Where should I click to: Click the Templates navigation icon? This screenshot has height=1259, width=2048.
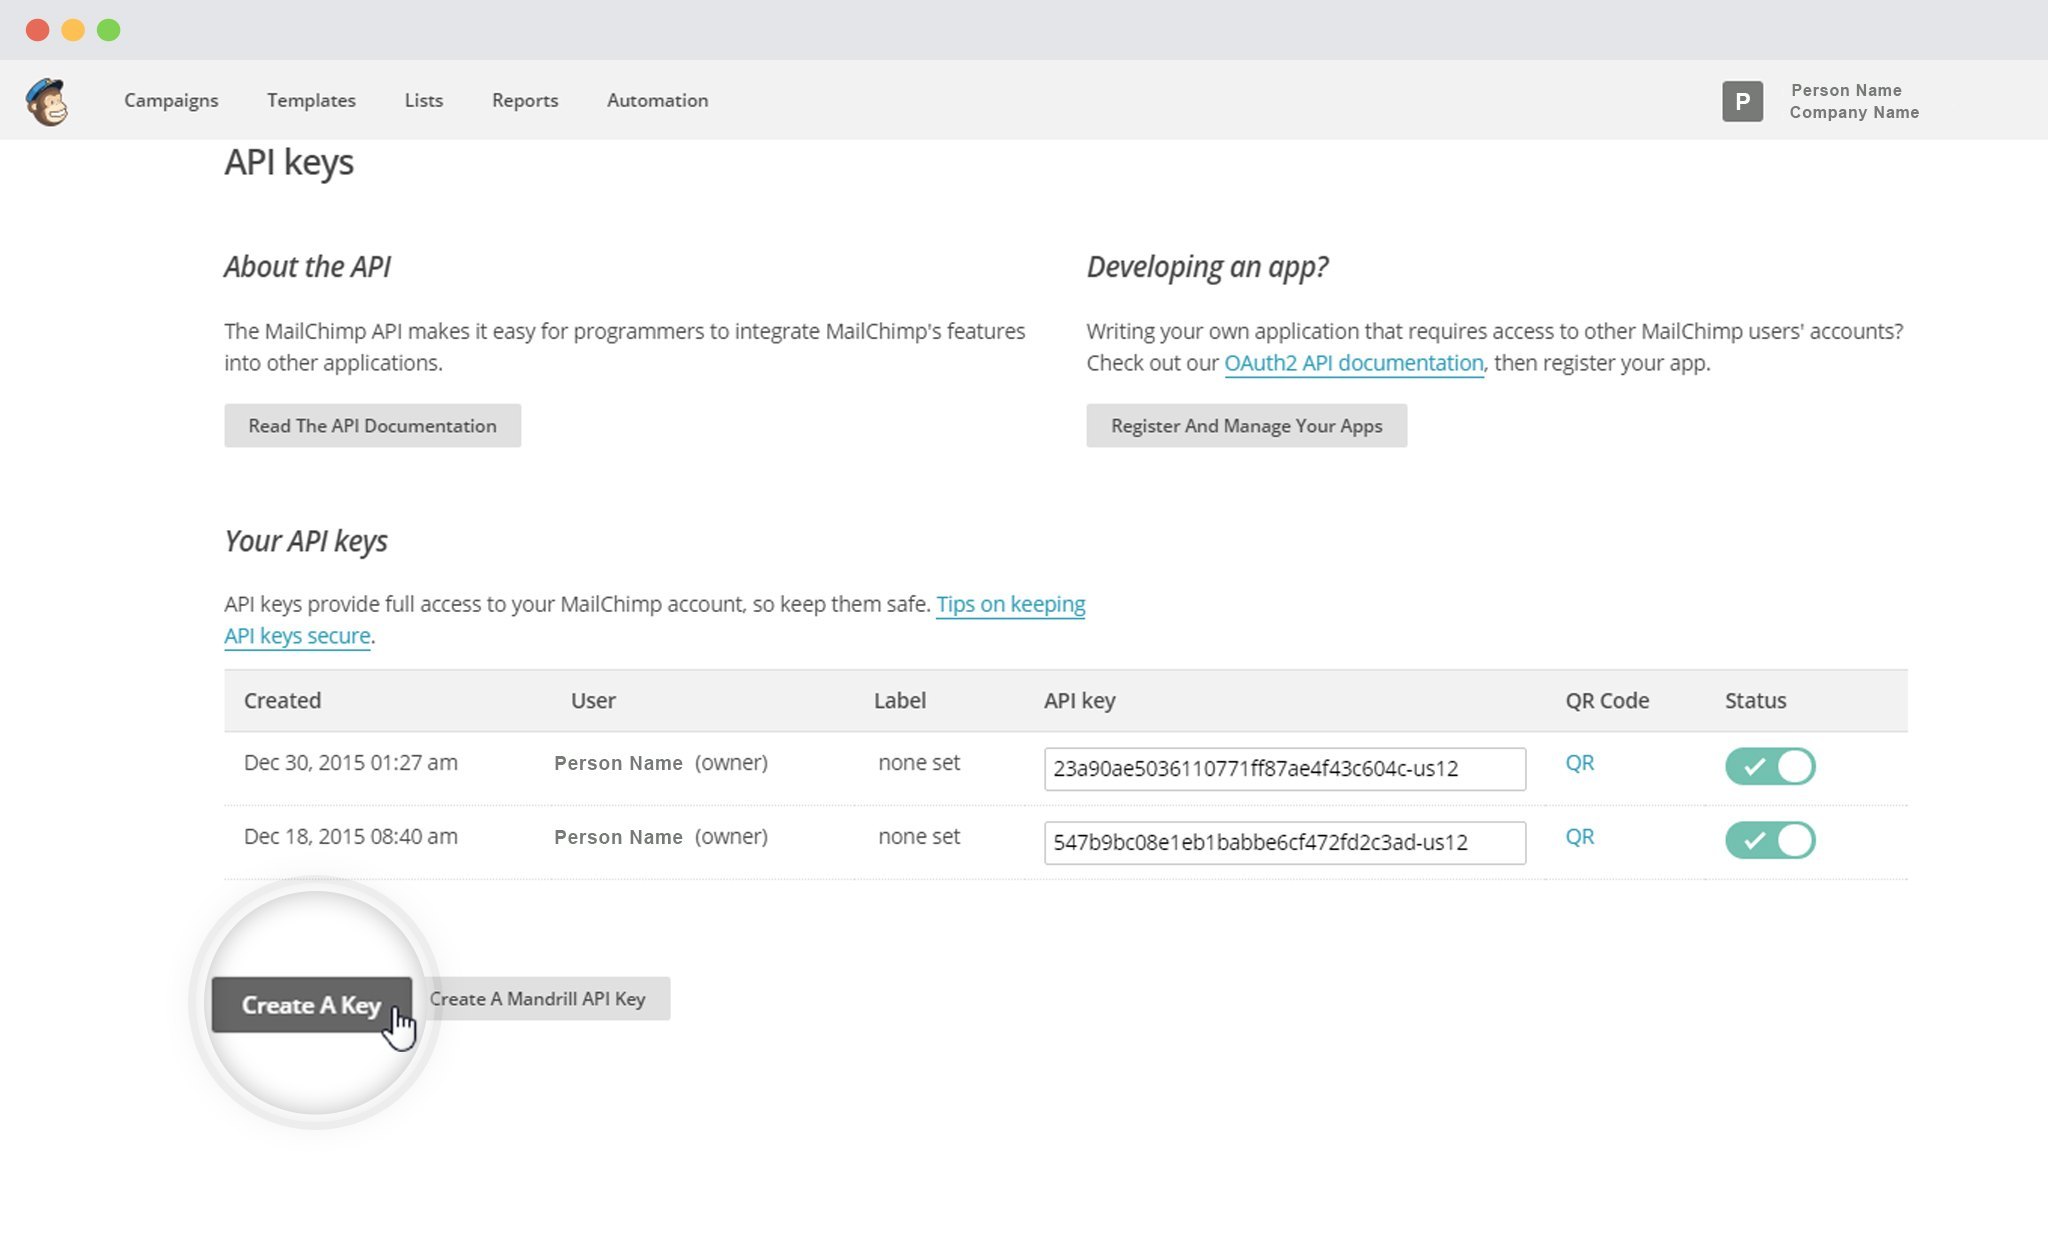pyautogui.click(x=312, y=99)
